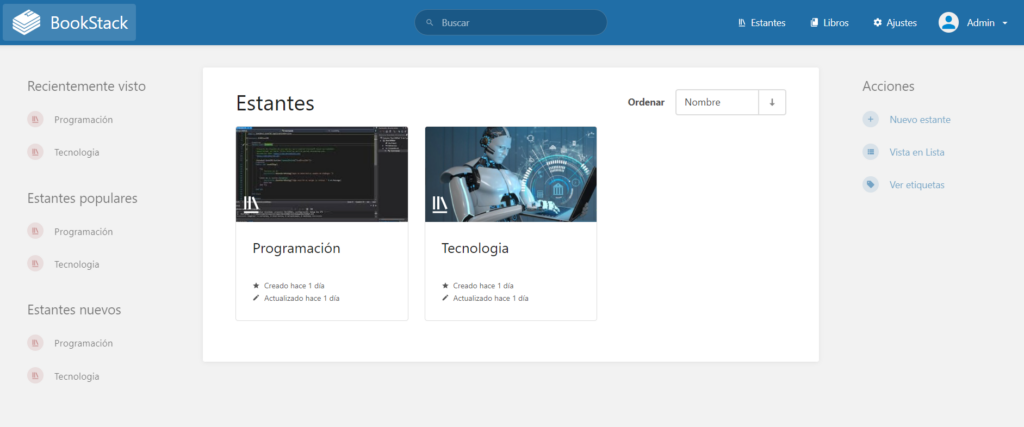Click the shelf icon beside Programación under Recientemente visto
Viewport: 1024px width, 427px height.
35,119
